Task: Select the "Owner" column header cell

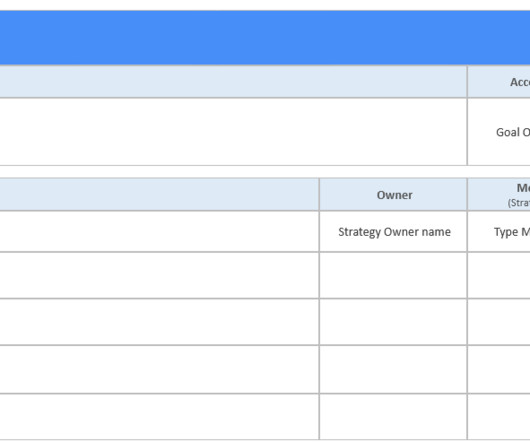Action: (x=393, y=195)
